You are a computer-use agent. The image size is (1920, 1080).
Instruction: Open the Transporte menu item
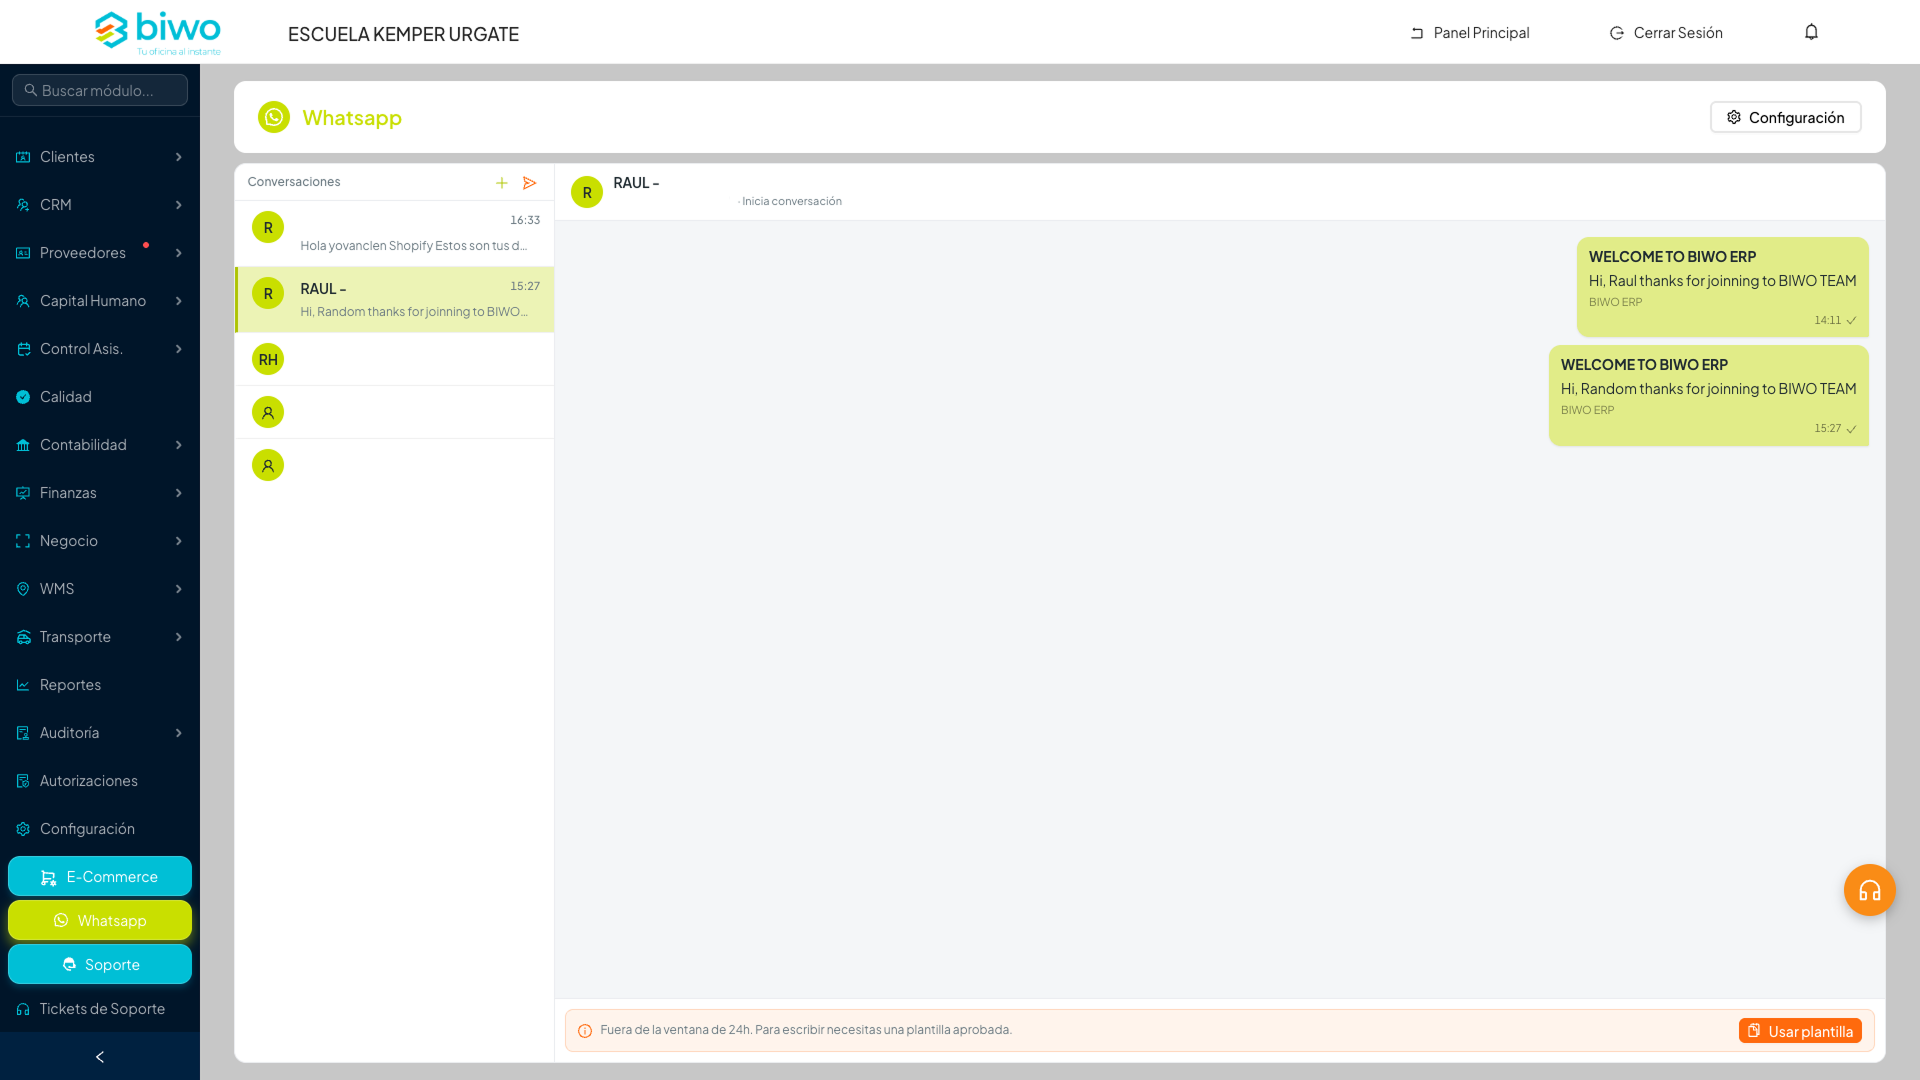pos(100,637)
